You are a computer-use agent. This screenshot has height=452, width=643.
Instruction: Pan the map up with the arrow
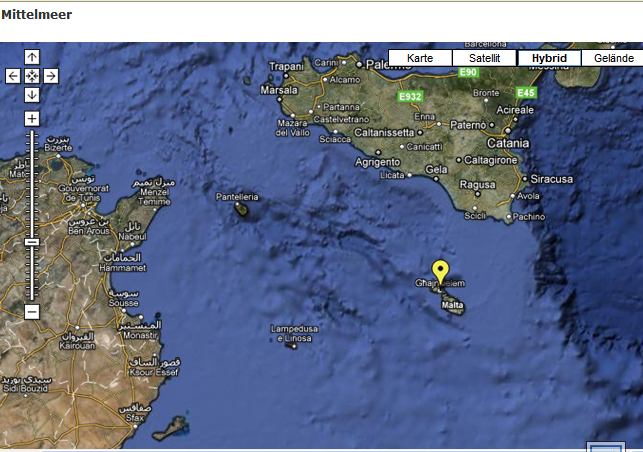[x=32, y=57]
